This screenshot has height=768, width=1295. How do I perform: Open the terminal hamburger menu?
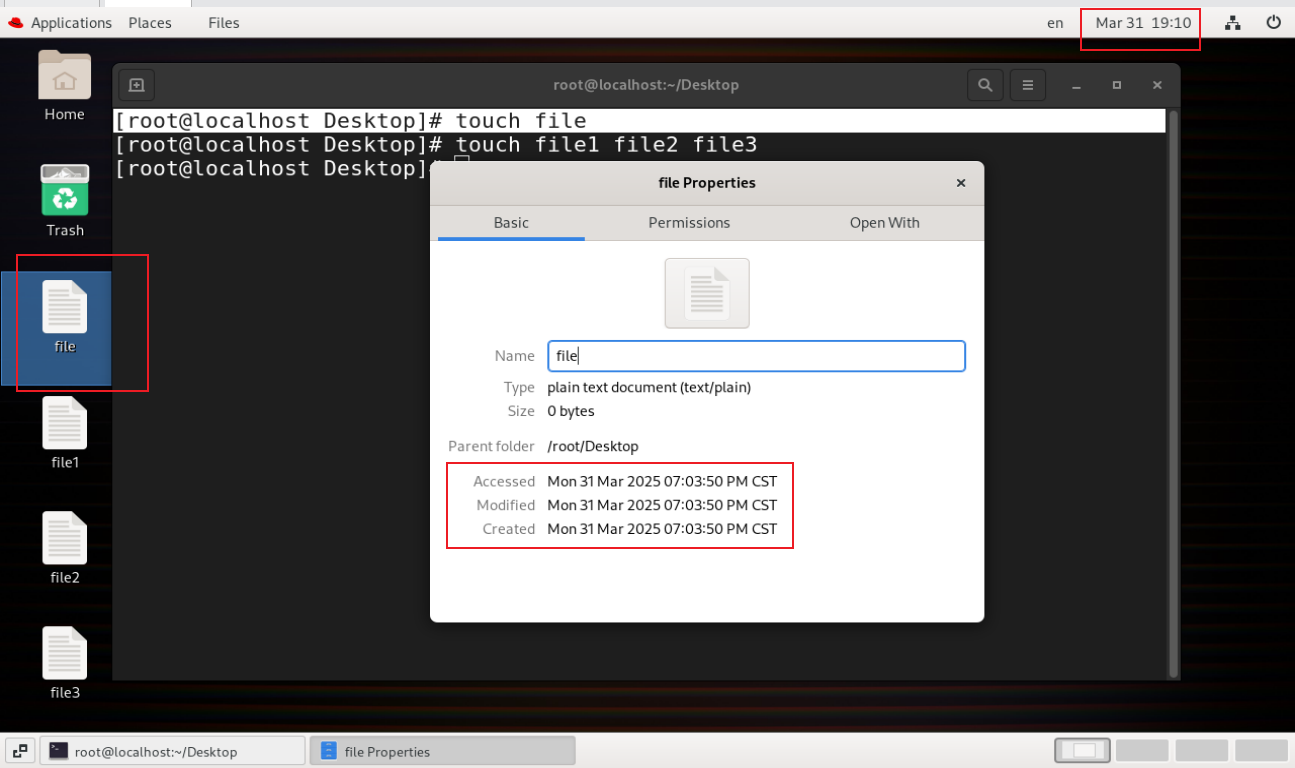coord(1027,85)
